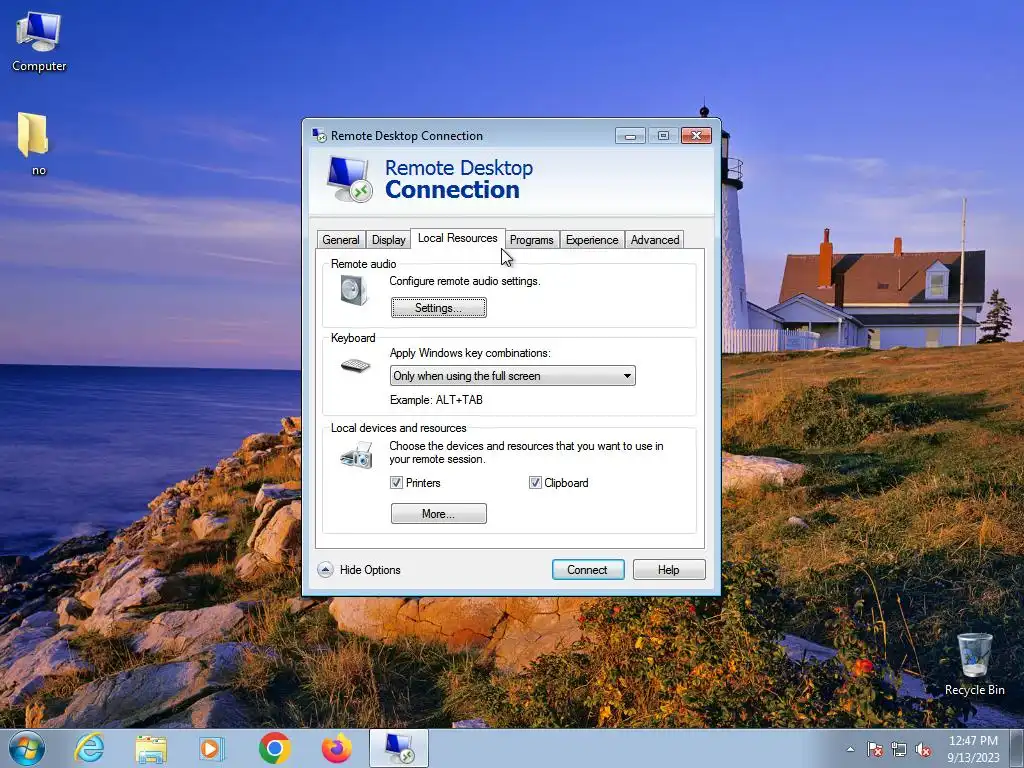This screenshot has width=1024, height=768.
Task: Open the Computer desktop icon
Action: tap(39, 42)
